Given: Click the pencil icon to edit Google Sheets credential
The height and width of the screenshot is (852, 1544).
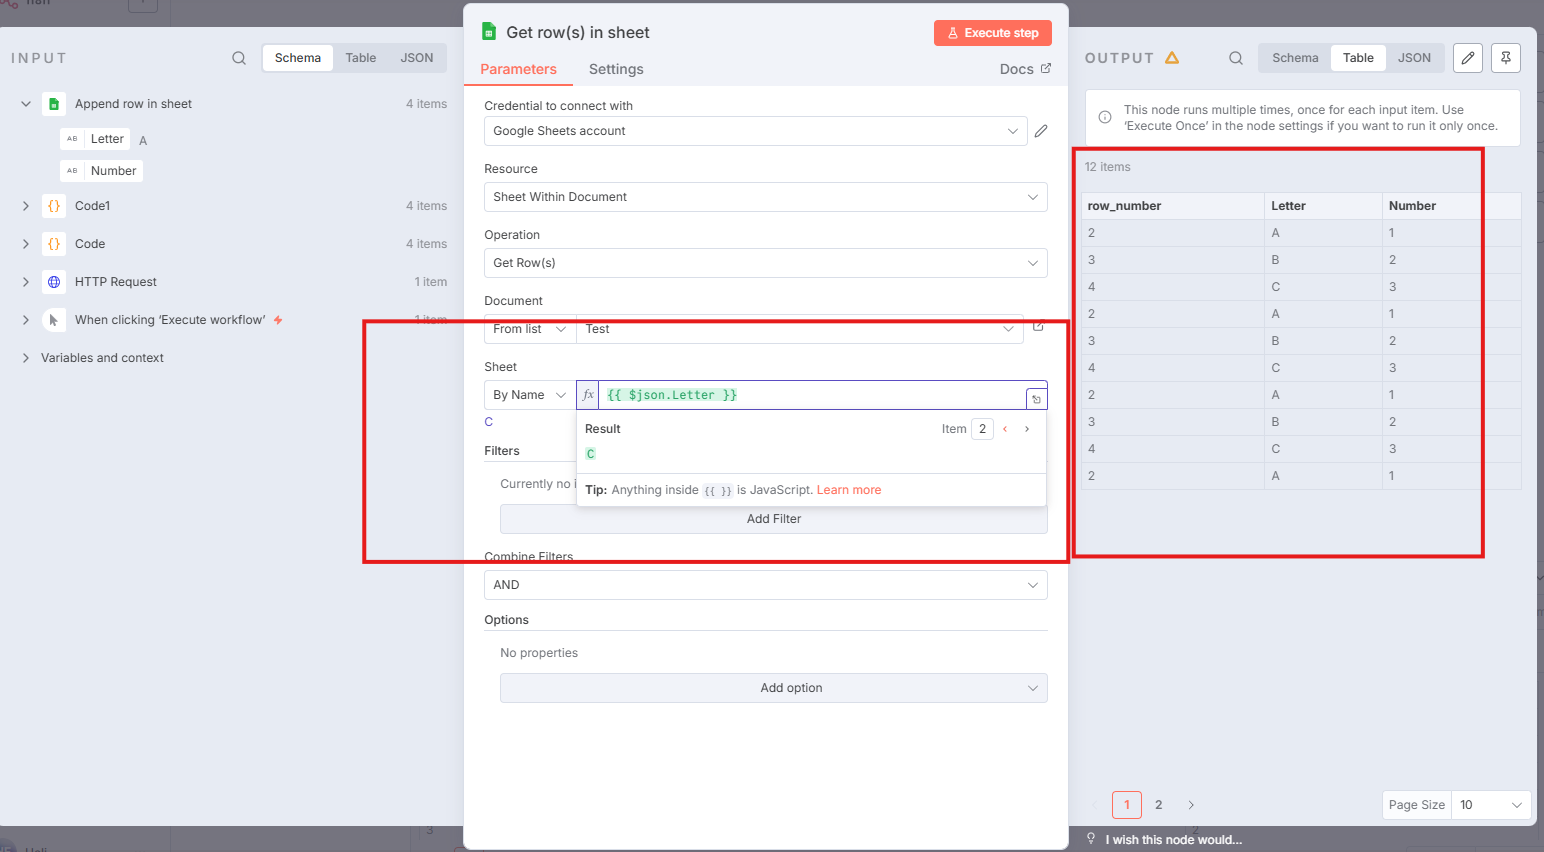Looking at the screenshot, I should click(1041, 130).
